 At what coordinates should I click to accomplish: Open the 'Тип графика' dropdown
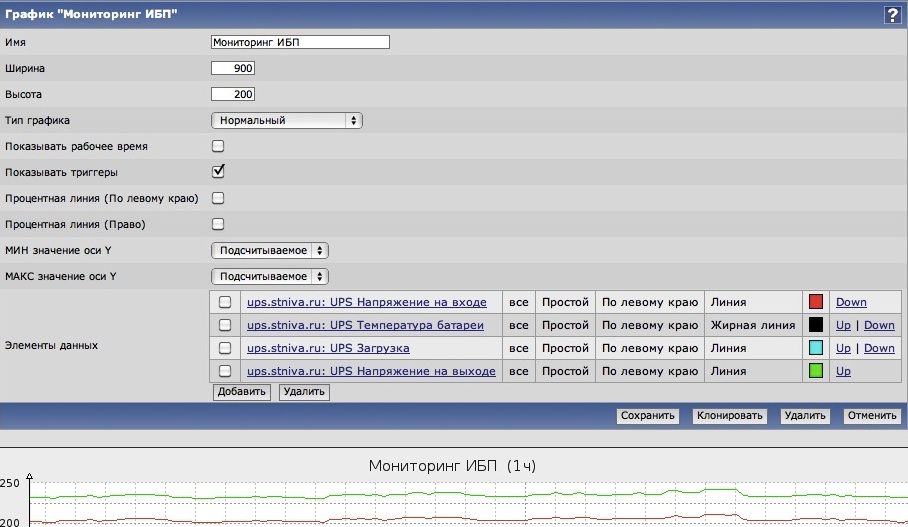[x=286, y=121]
